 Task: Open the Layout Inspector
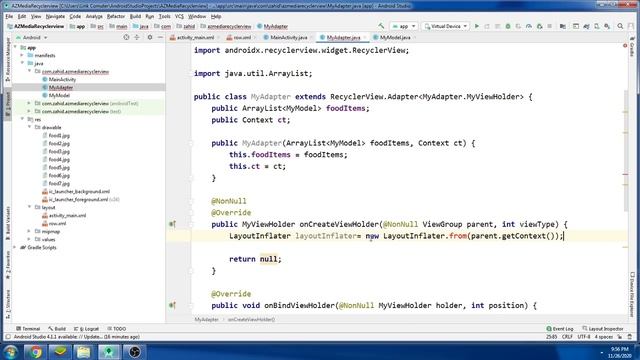tap(603, 329)
